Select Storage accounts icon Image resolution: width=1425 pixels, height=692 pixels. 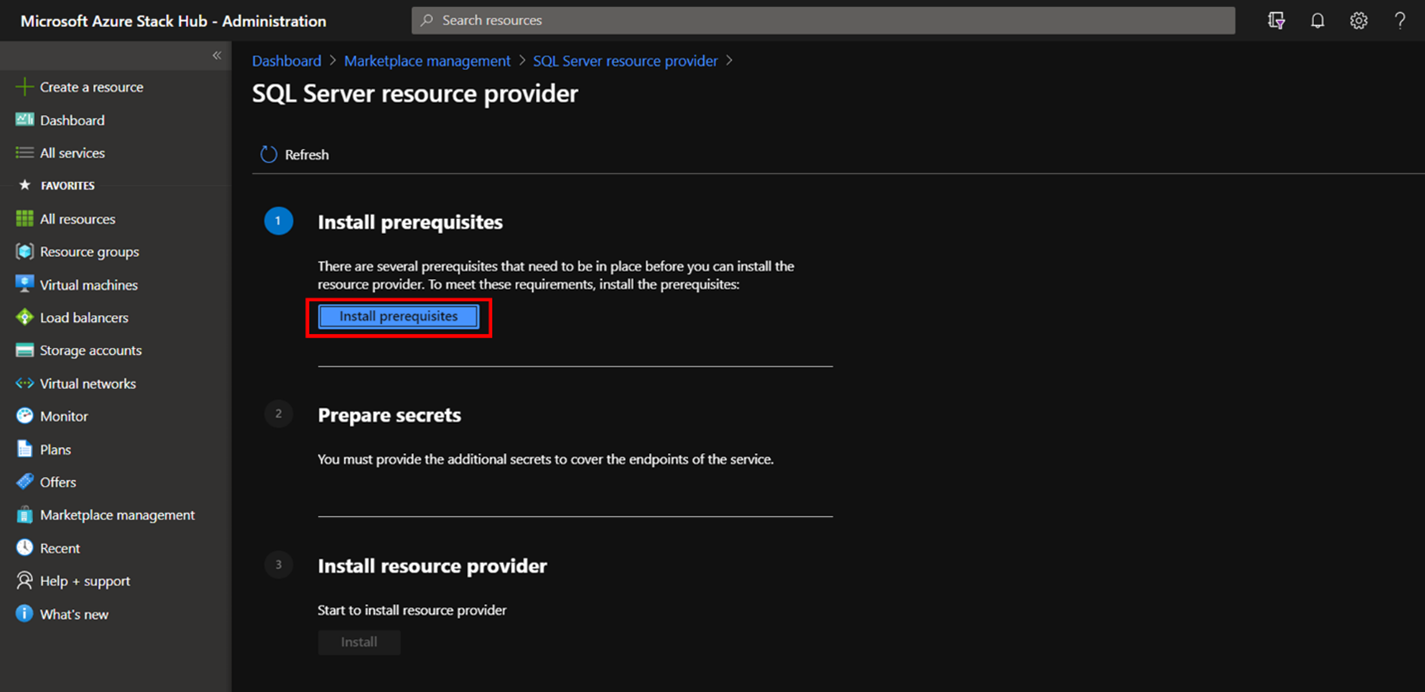click(x=25, y=350)
